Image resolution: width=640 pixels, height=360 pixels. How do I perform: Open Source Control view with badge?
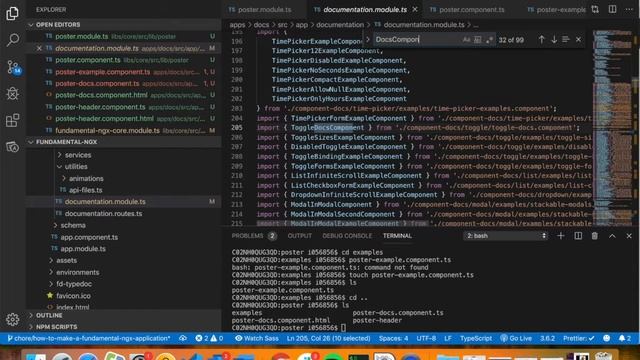click(x=13, y=67)
